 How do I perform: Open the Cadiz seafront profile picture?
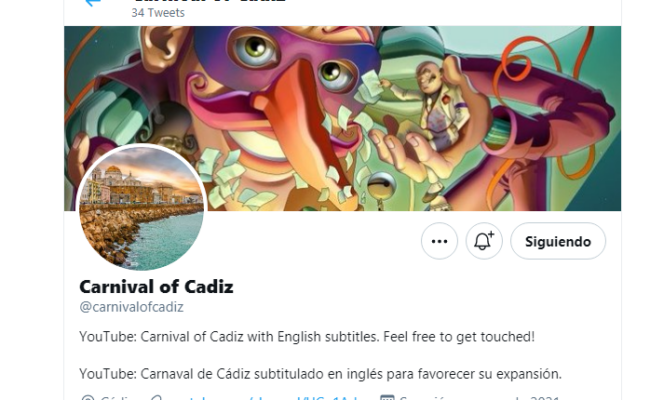(141, 207)
